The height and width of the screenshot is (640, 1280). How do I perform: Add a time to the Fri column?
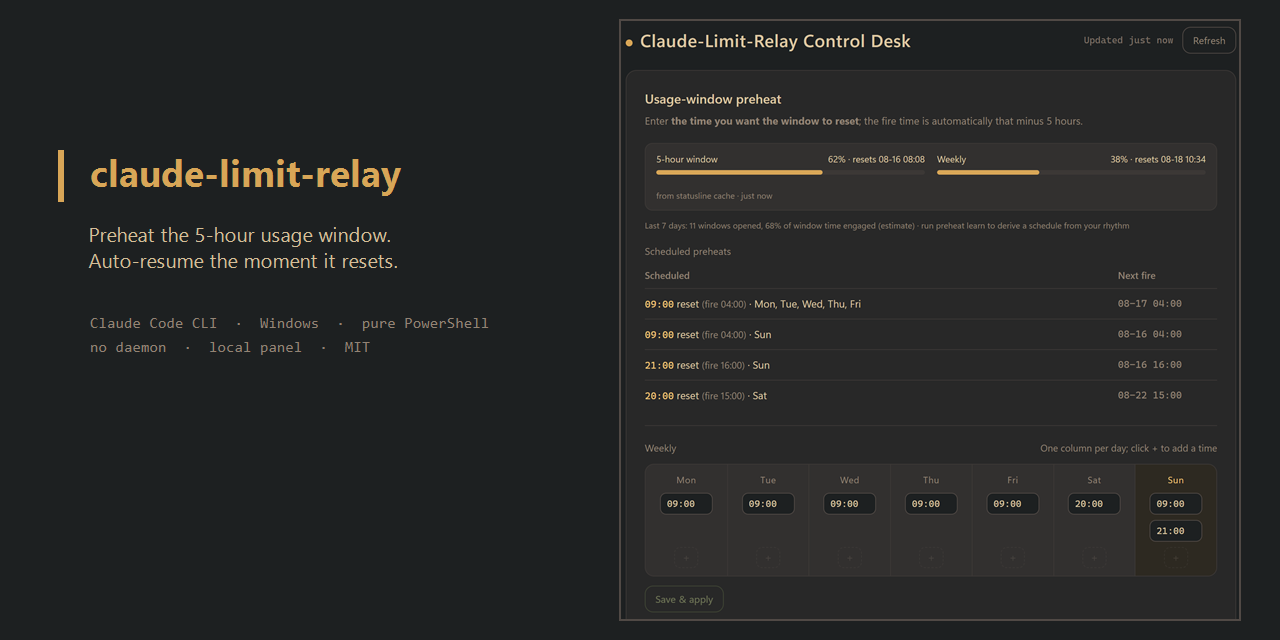[x=1013, y=558]
